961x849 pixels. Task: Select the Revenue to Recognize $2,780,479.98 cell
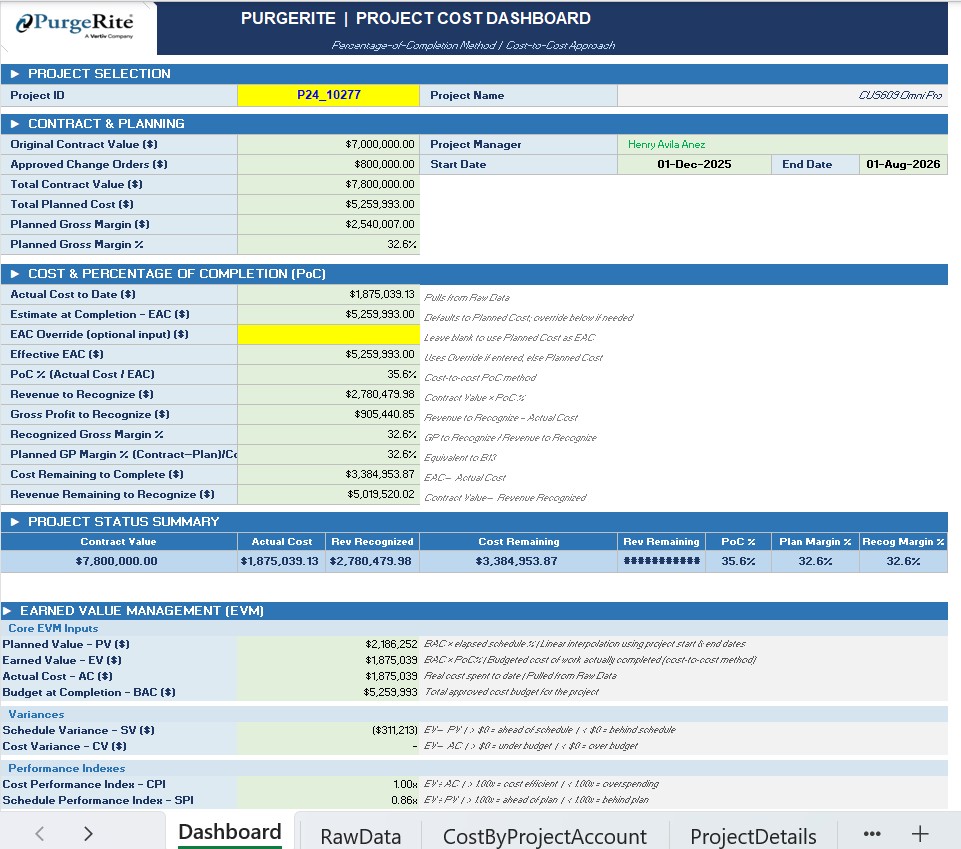329,394
